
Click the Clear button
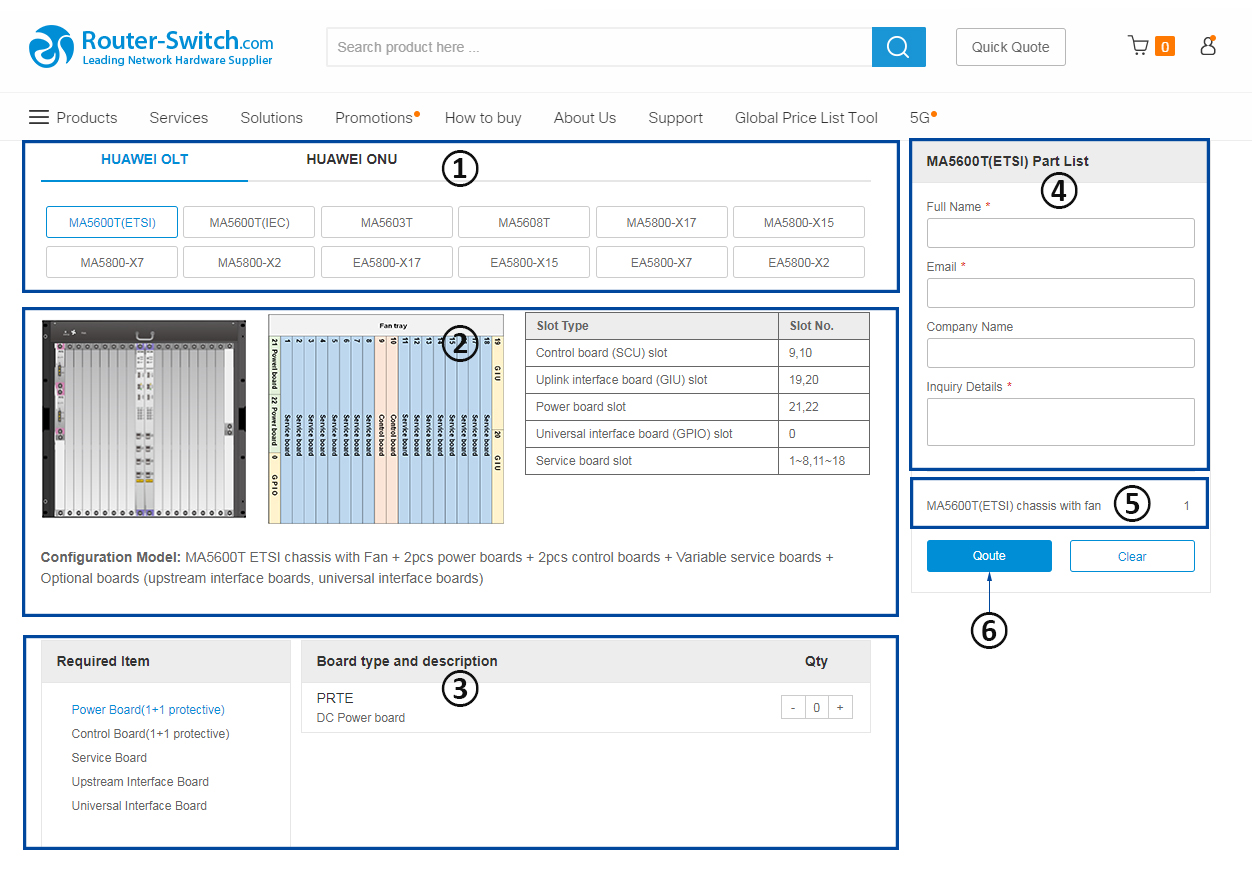click(1132, 556)
